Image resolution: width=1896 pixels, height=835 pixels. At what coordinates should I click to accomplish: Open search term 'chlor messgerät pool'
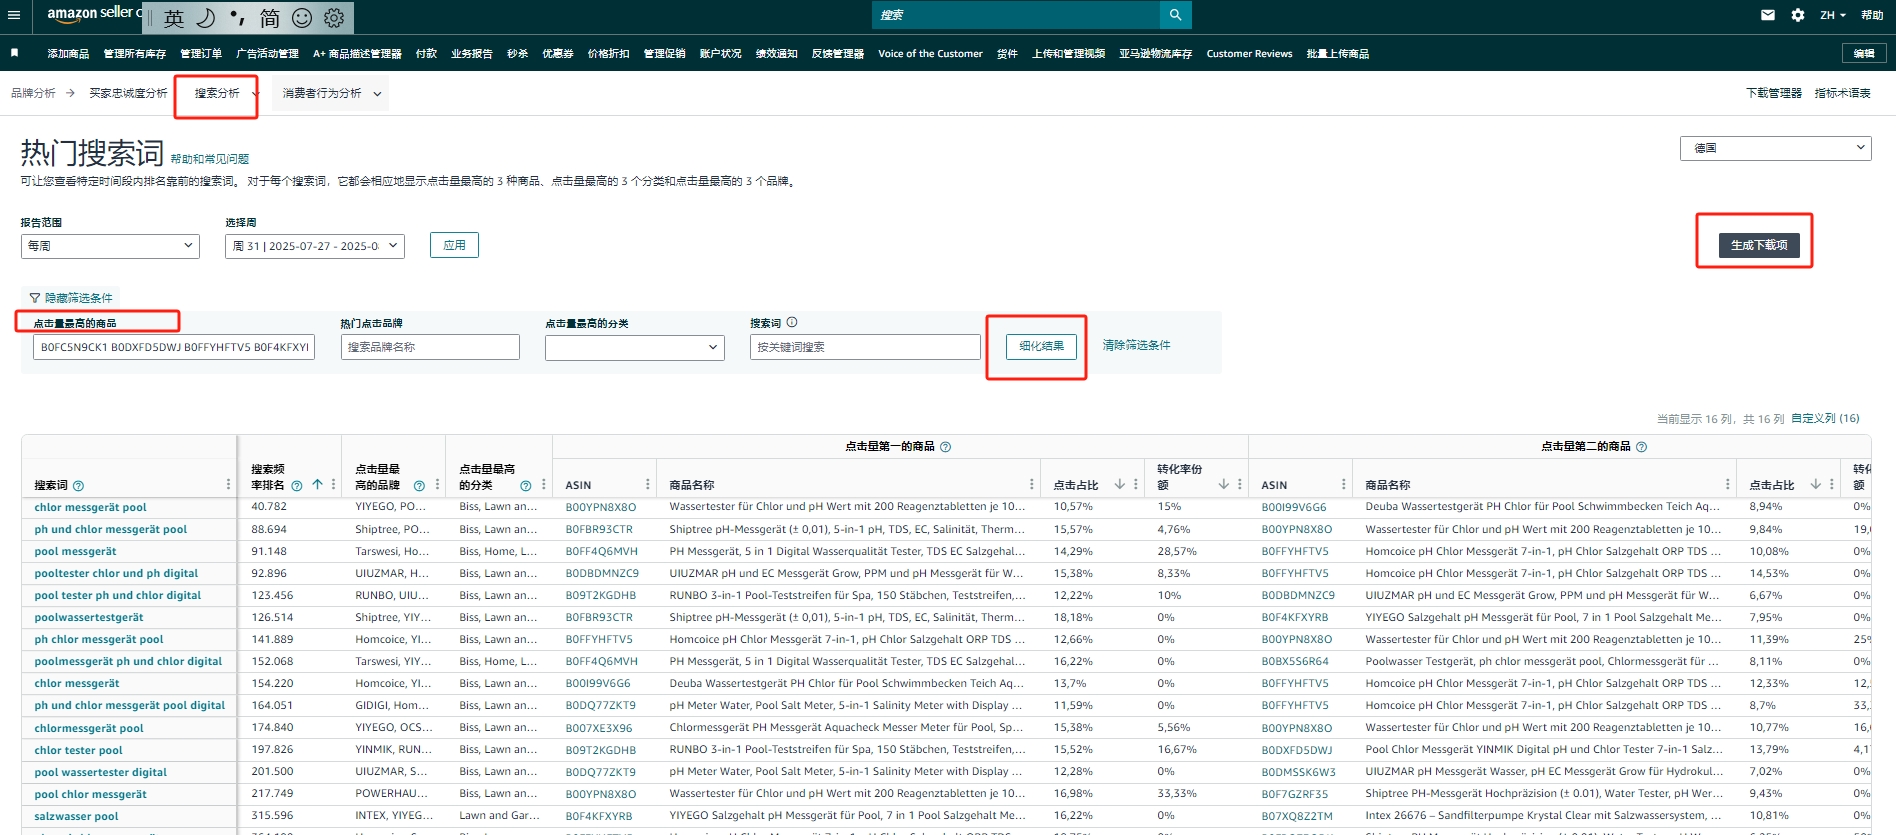(x=90, y=508)
